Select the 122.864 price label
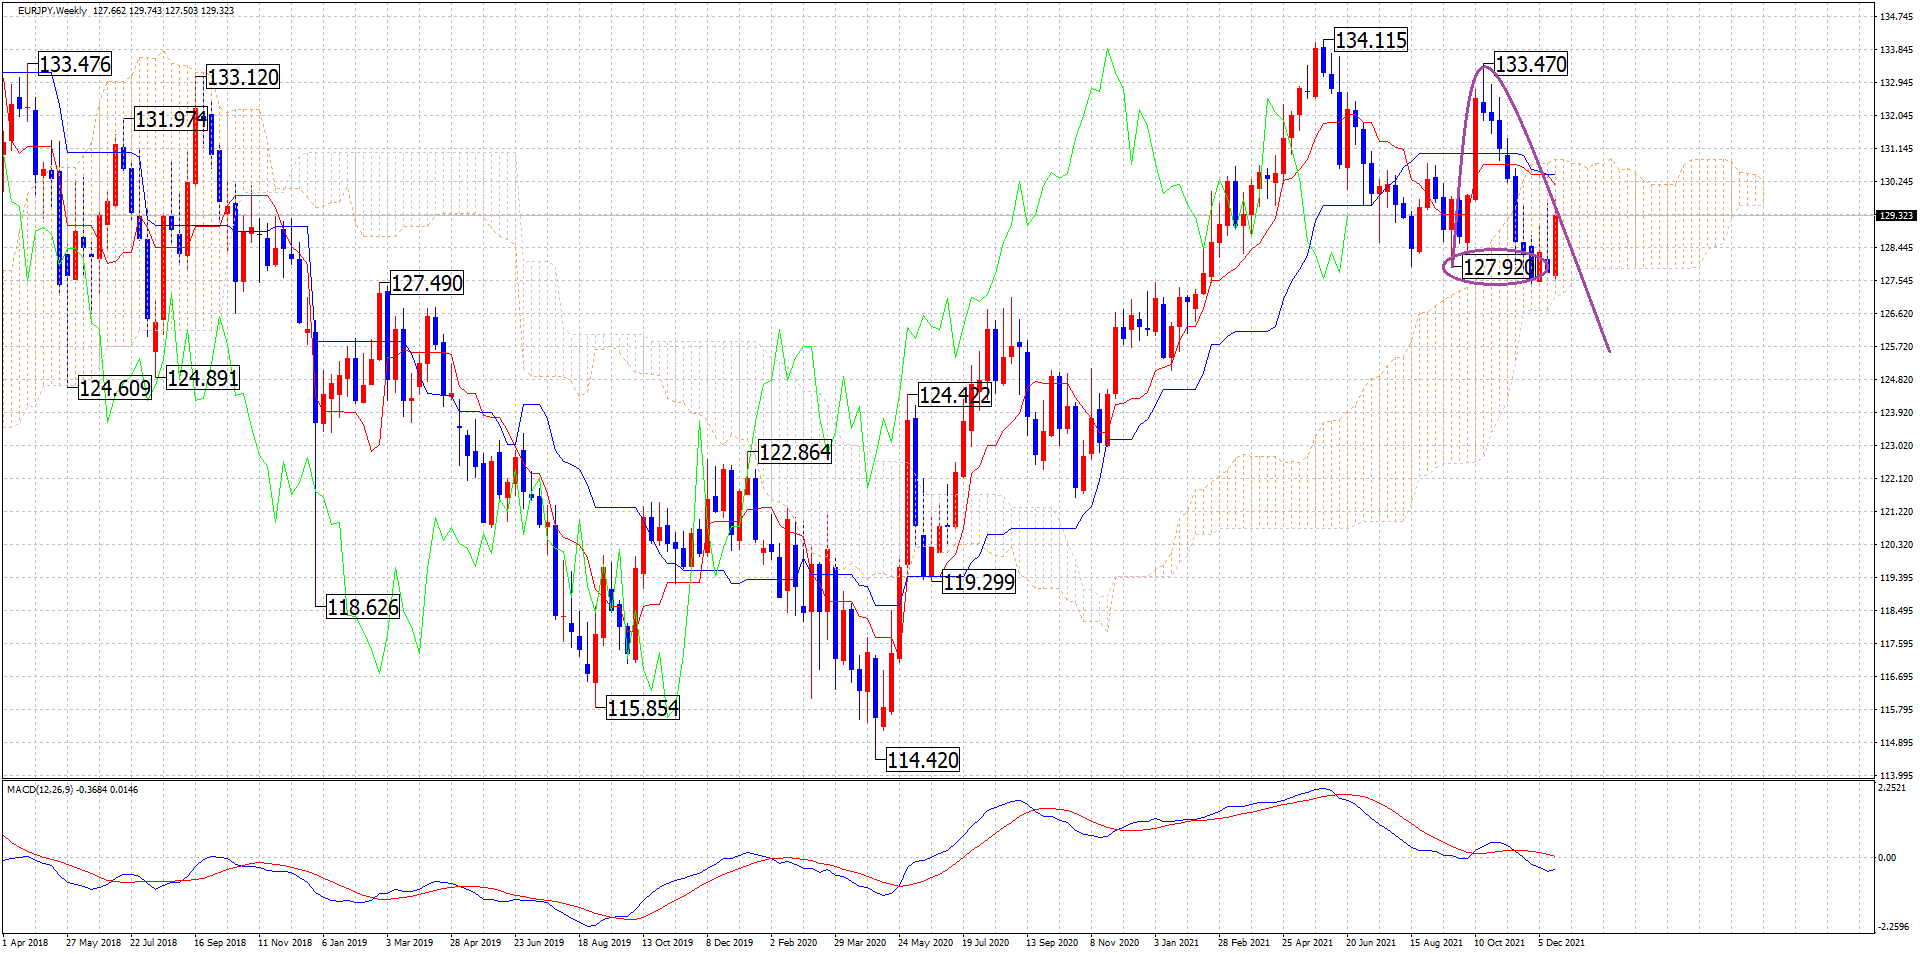This screenshot has width=1920, height=954. (x=794, y=453)
